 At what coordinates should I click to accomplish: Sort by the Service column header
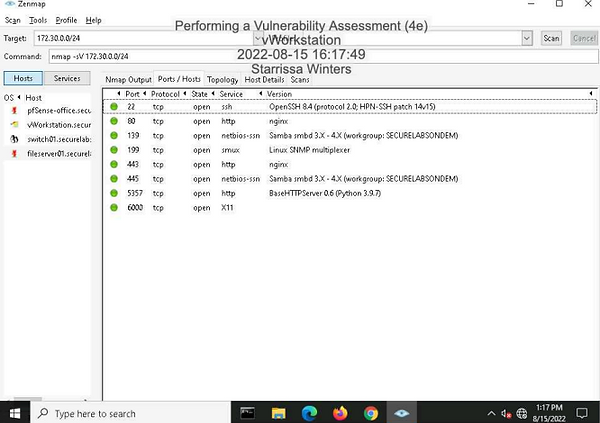click(x=231, y=94)
